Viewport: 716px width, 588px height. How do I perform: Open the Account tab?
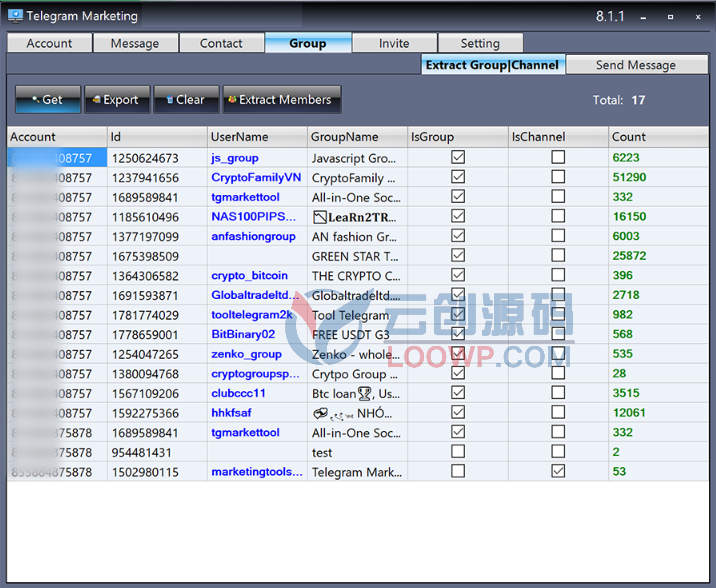click(x=49, y=43)
